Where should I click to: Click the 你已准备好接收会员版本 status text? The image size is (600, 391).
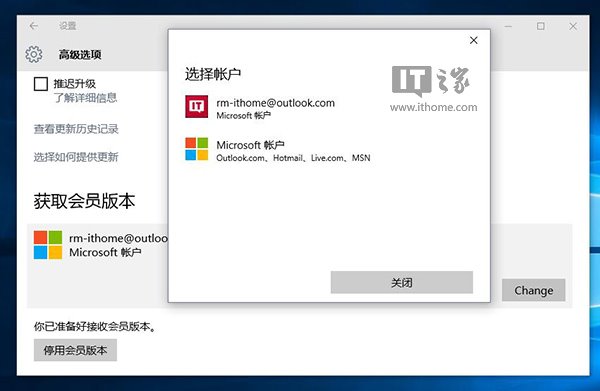[x=95, y=326]
